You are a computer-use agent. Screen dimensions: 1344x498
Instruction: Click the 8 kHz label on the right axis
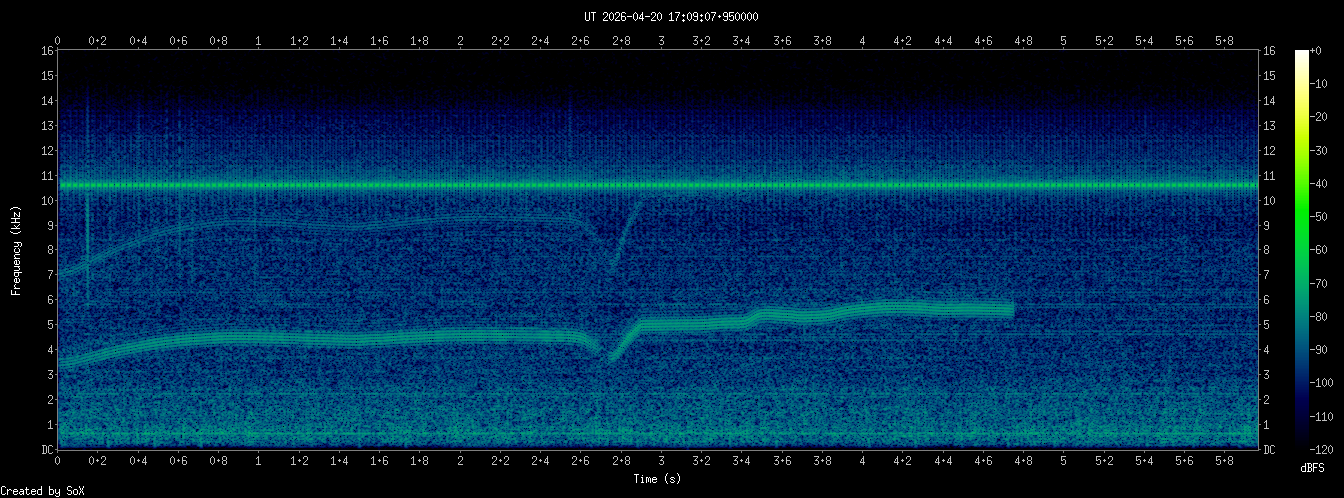click(x=1268, y=250)
